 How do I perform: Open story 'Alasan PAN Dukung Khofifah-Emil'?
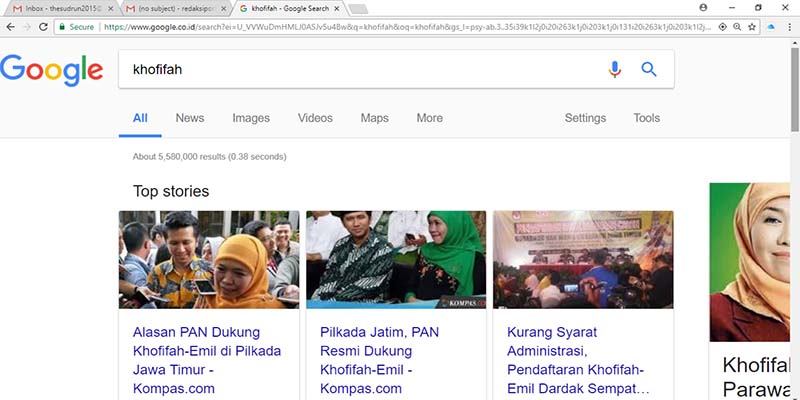coord(207,360)
